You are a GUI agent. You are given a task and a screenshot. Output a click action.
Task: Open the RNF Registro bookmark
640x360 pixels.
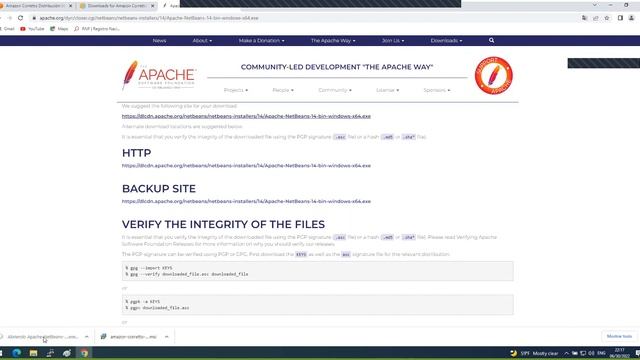[x=97, y=29]
